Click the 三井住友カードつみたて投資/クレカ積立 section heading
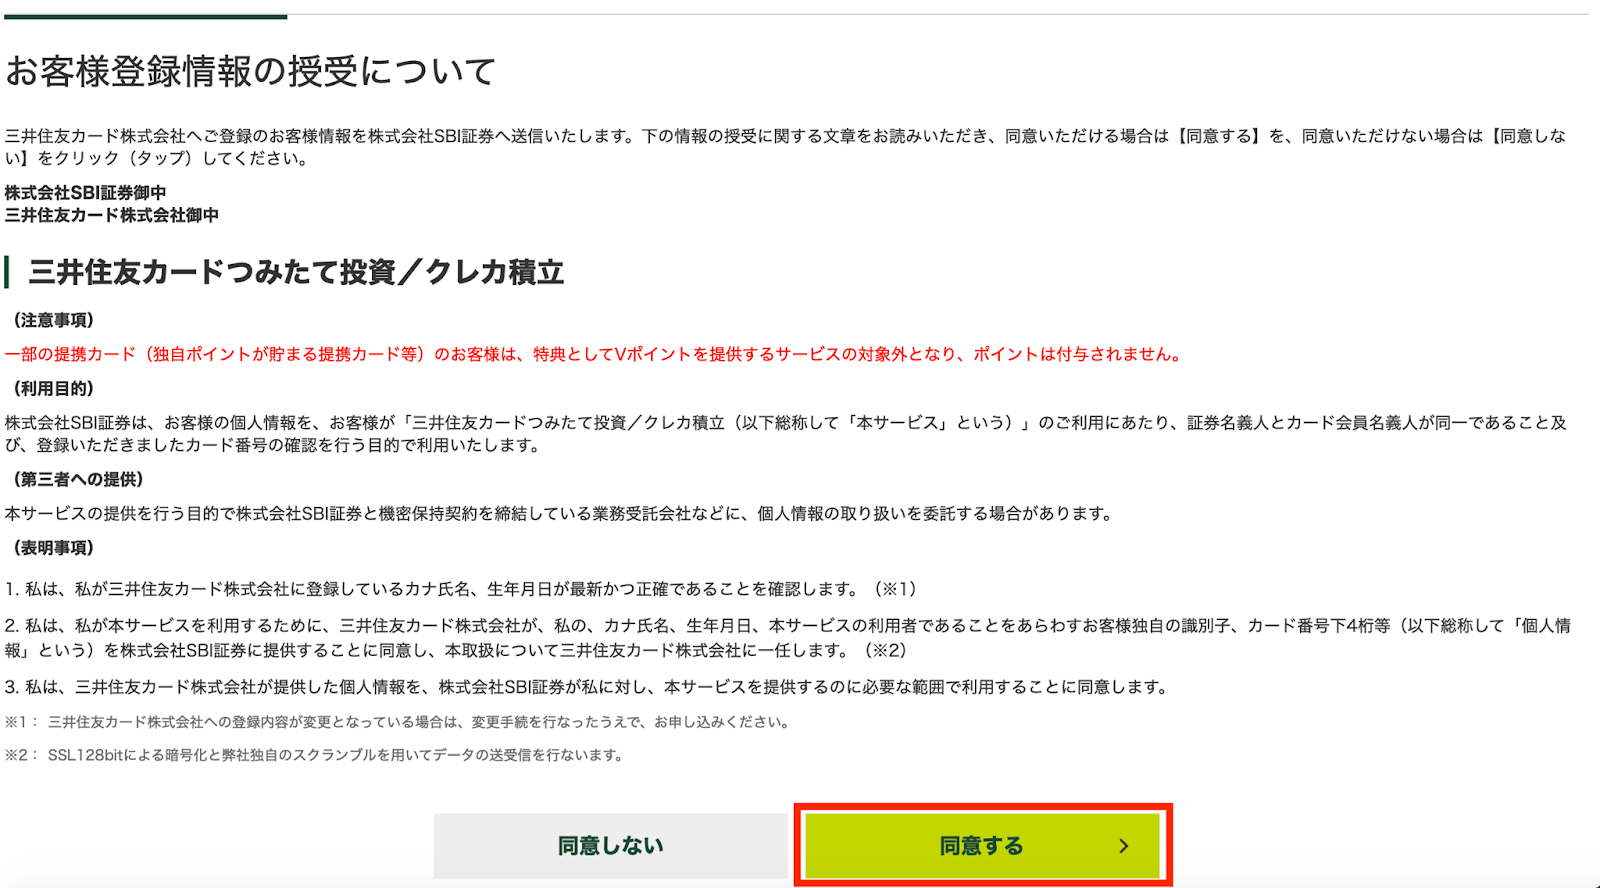1600x888 pixels. [x=296, y=272]
